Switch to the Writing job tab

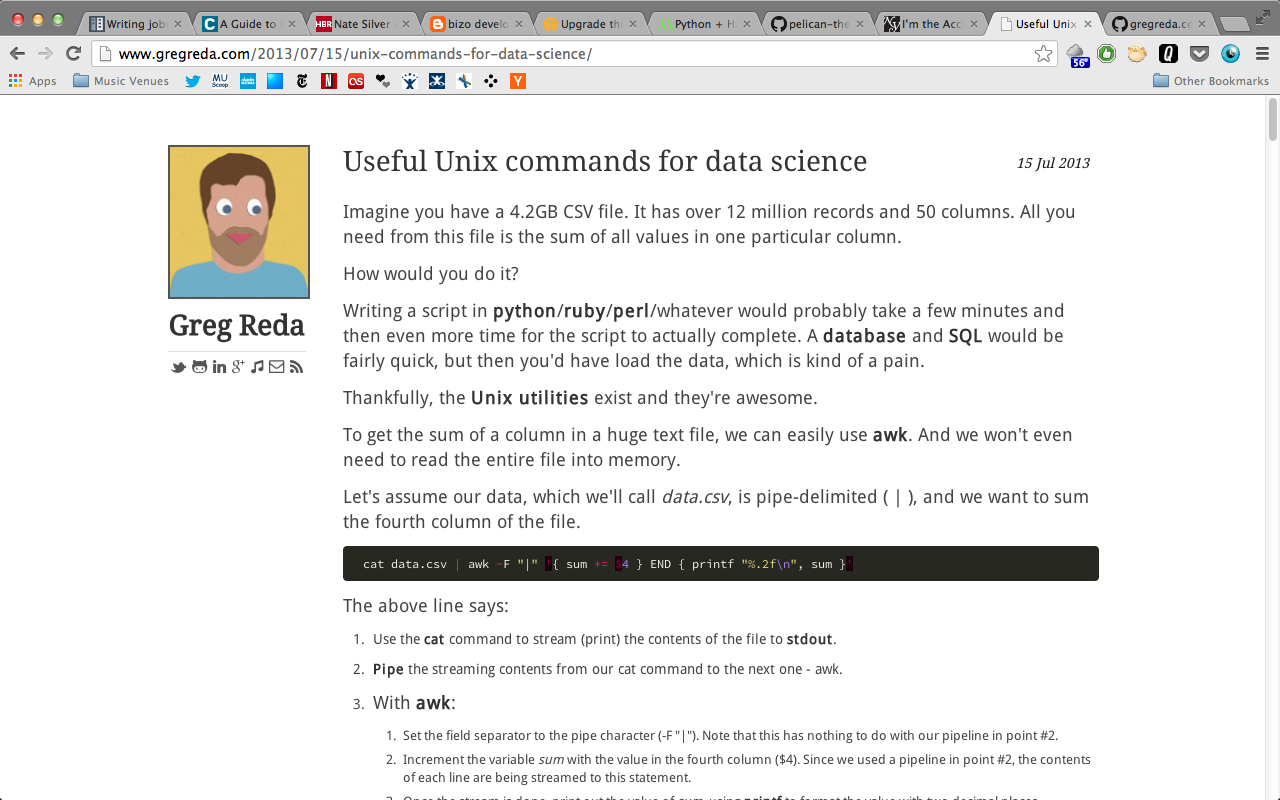(135, 24)
